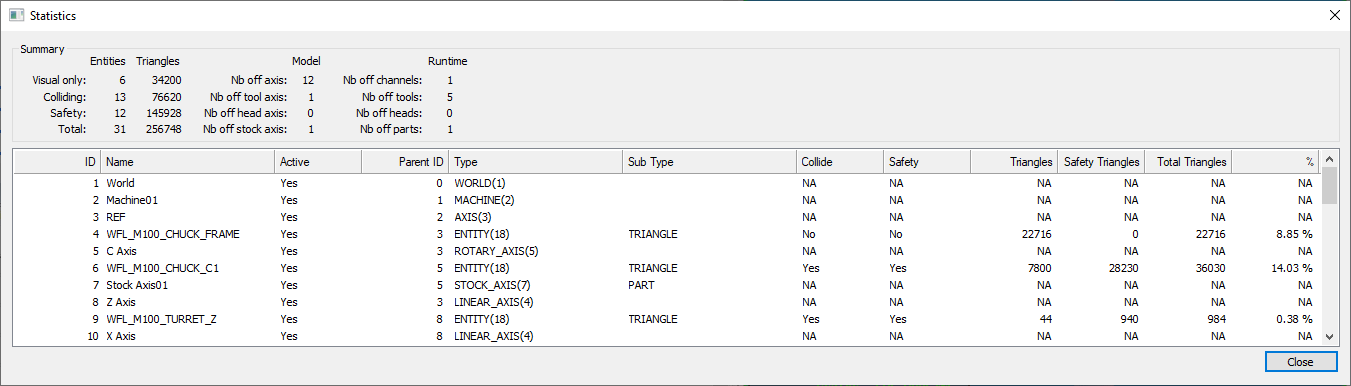Image resolution: width=1351 pixels, height=386 pixels.
Task: Sort by the Safety column header
Action: tap(927, 161)
